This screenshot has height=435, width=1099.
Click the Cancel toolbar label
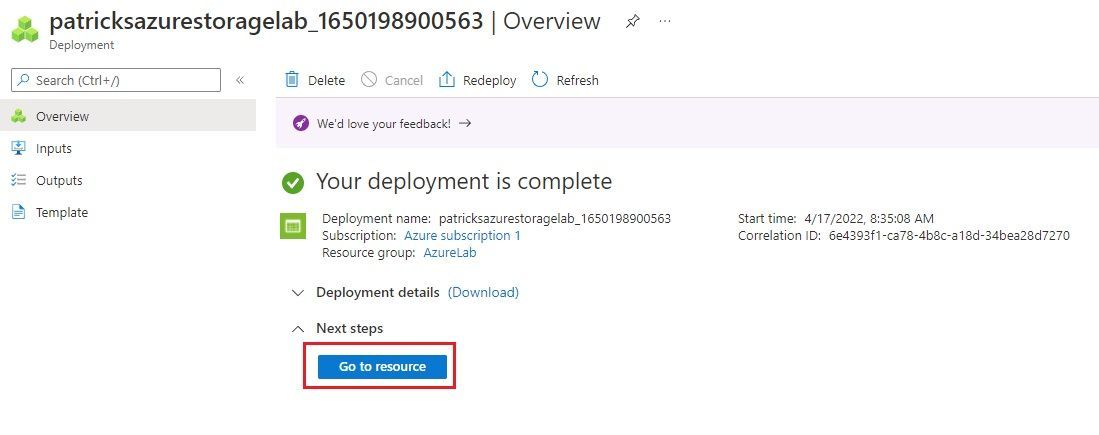click(x=404, y=81)
